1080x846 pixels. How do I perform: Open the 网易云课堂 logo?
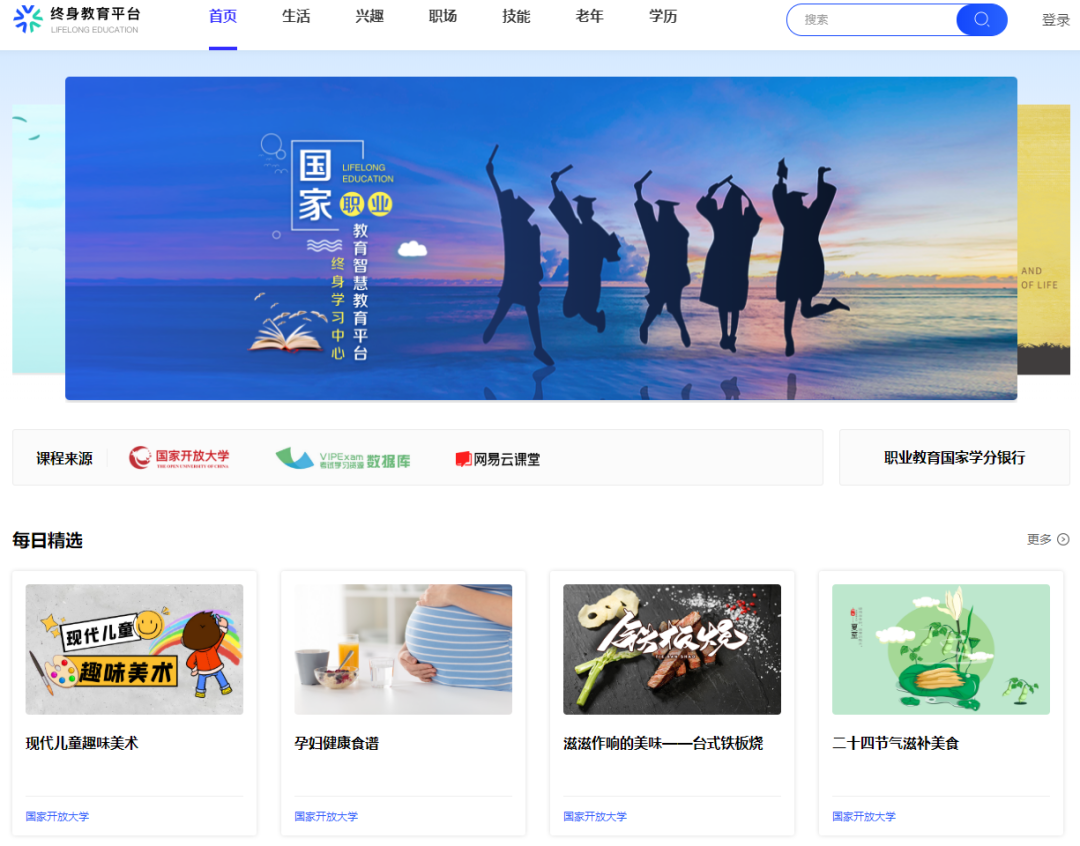click(497, 459)
